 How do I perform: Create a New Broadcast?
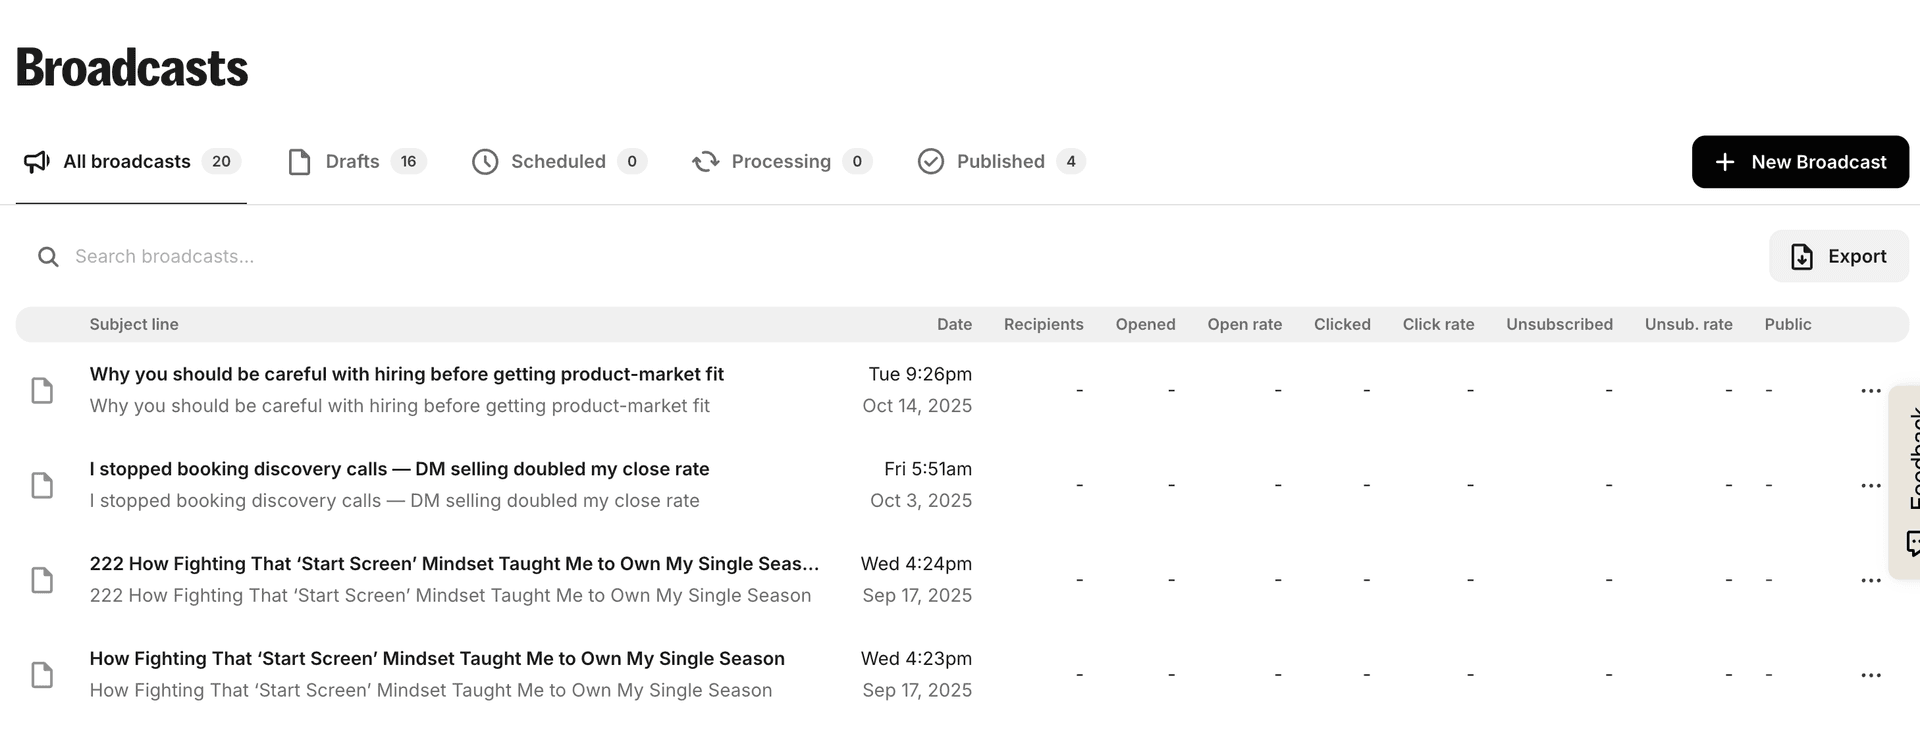click(1799, 162)
